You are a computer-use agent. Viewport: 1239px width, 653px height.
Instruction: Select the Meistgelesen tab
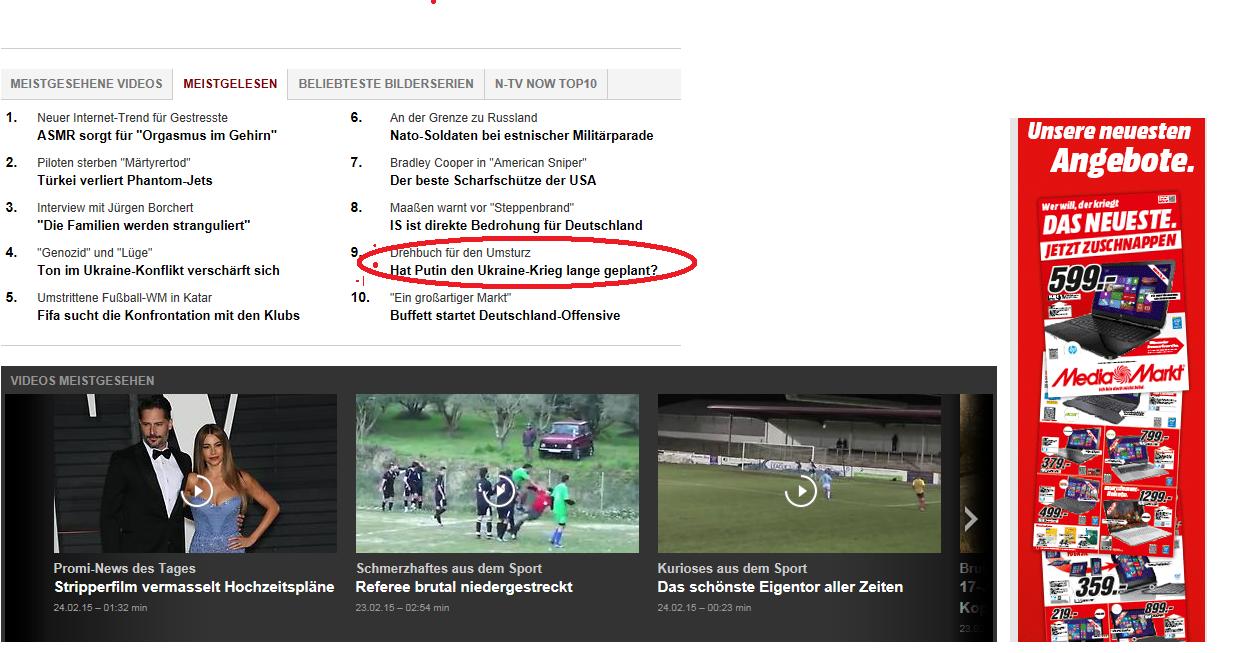coord(230,84)
